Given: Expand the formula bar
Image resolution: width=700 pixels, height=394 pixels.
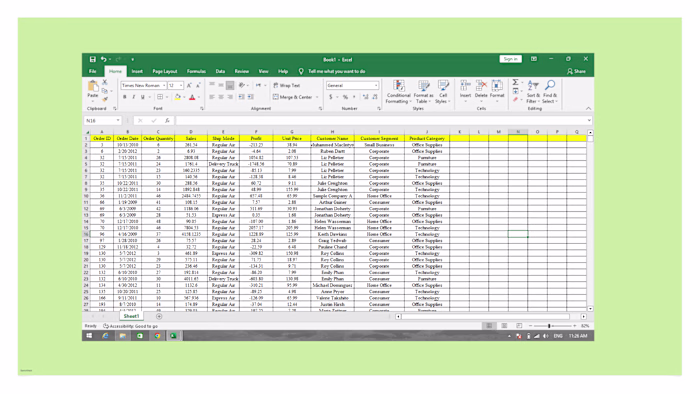Looking at the screenshot, I should (589, 120).
